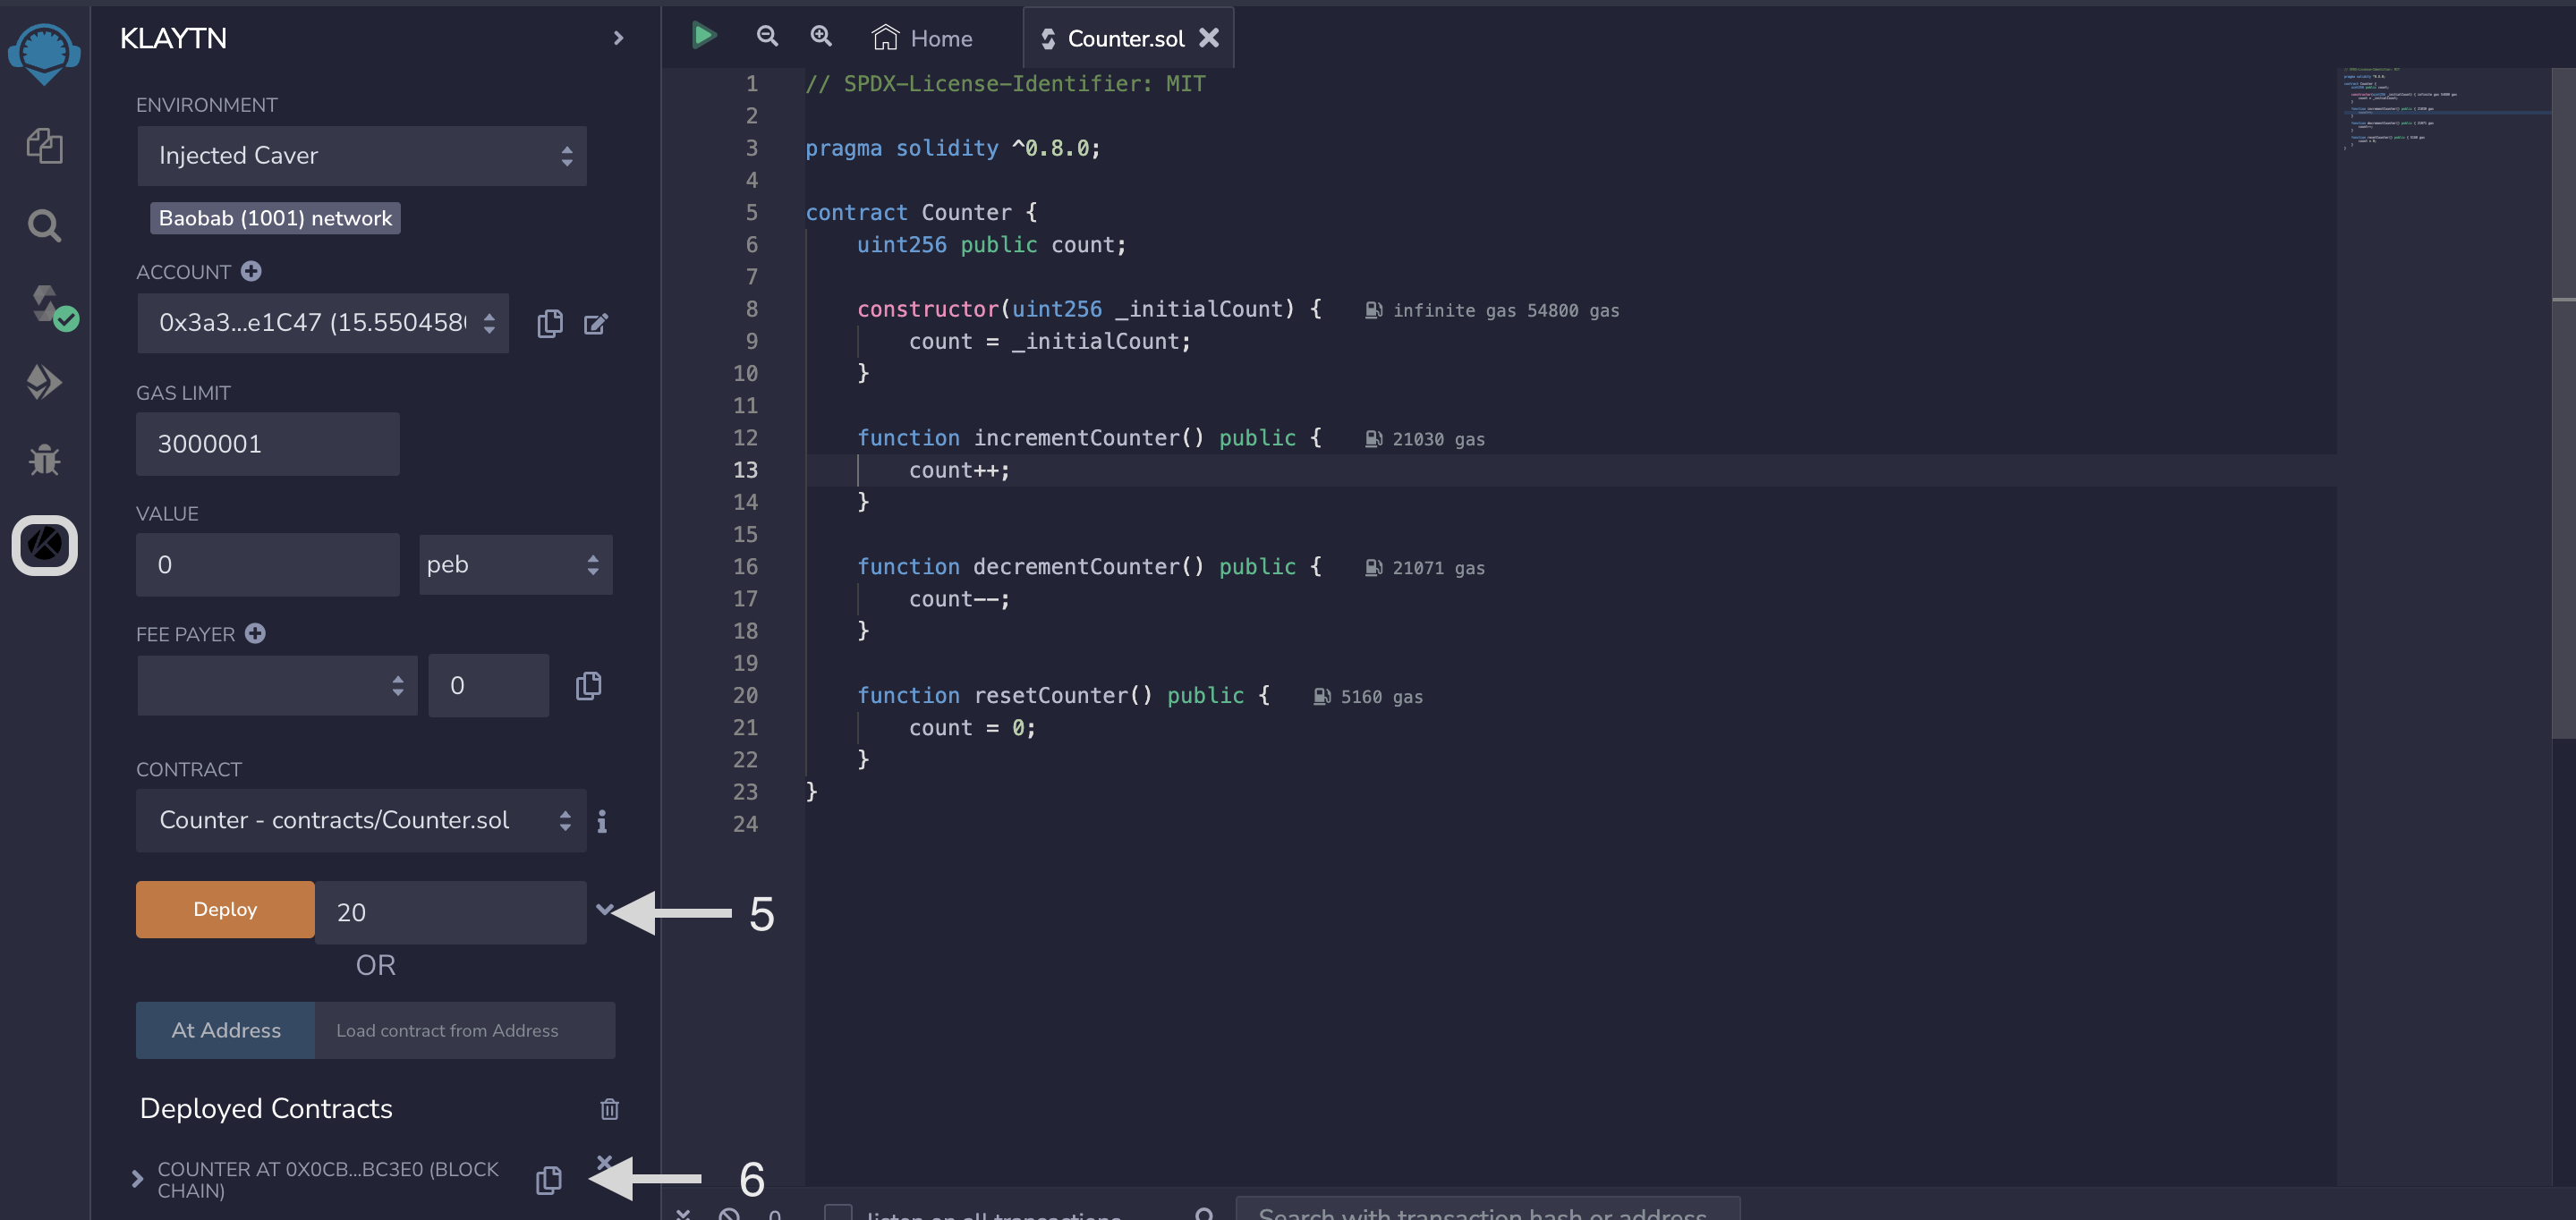The width and height of the screenshot is (2576, 1220).
Task: Click the At Address button
Action: coord(225,1030)
